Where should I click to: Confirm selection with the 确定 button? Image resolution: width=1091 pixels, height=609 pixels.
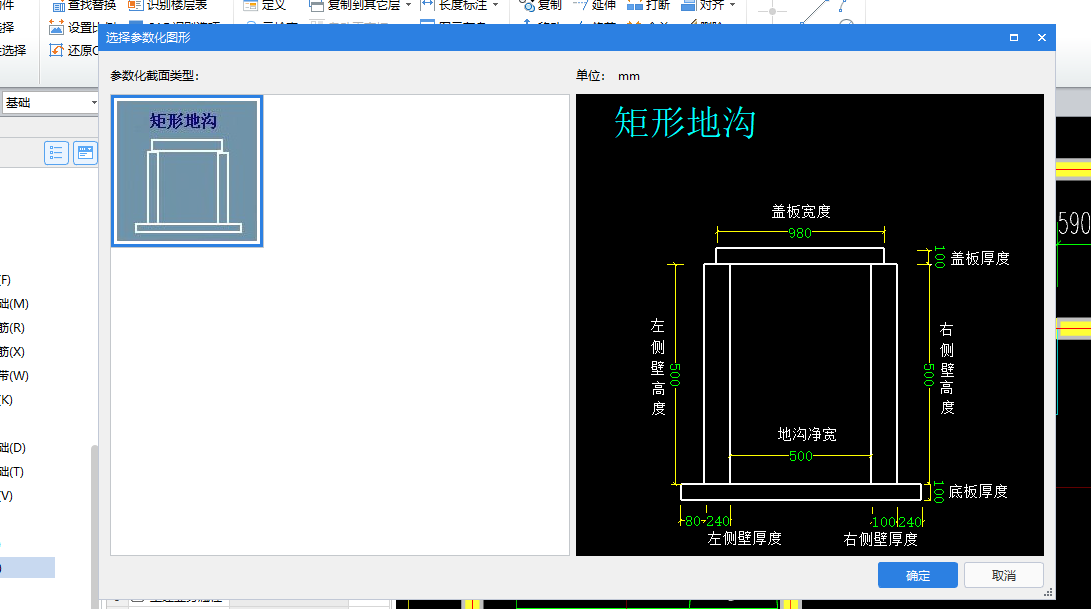[918, 576]
